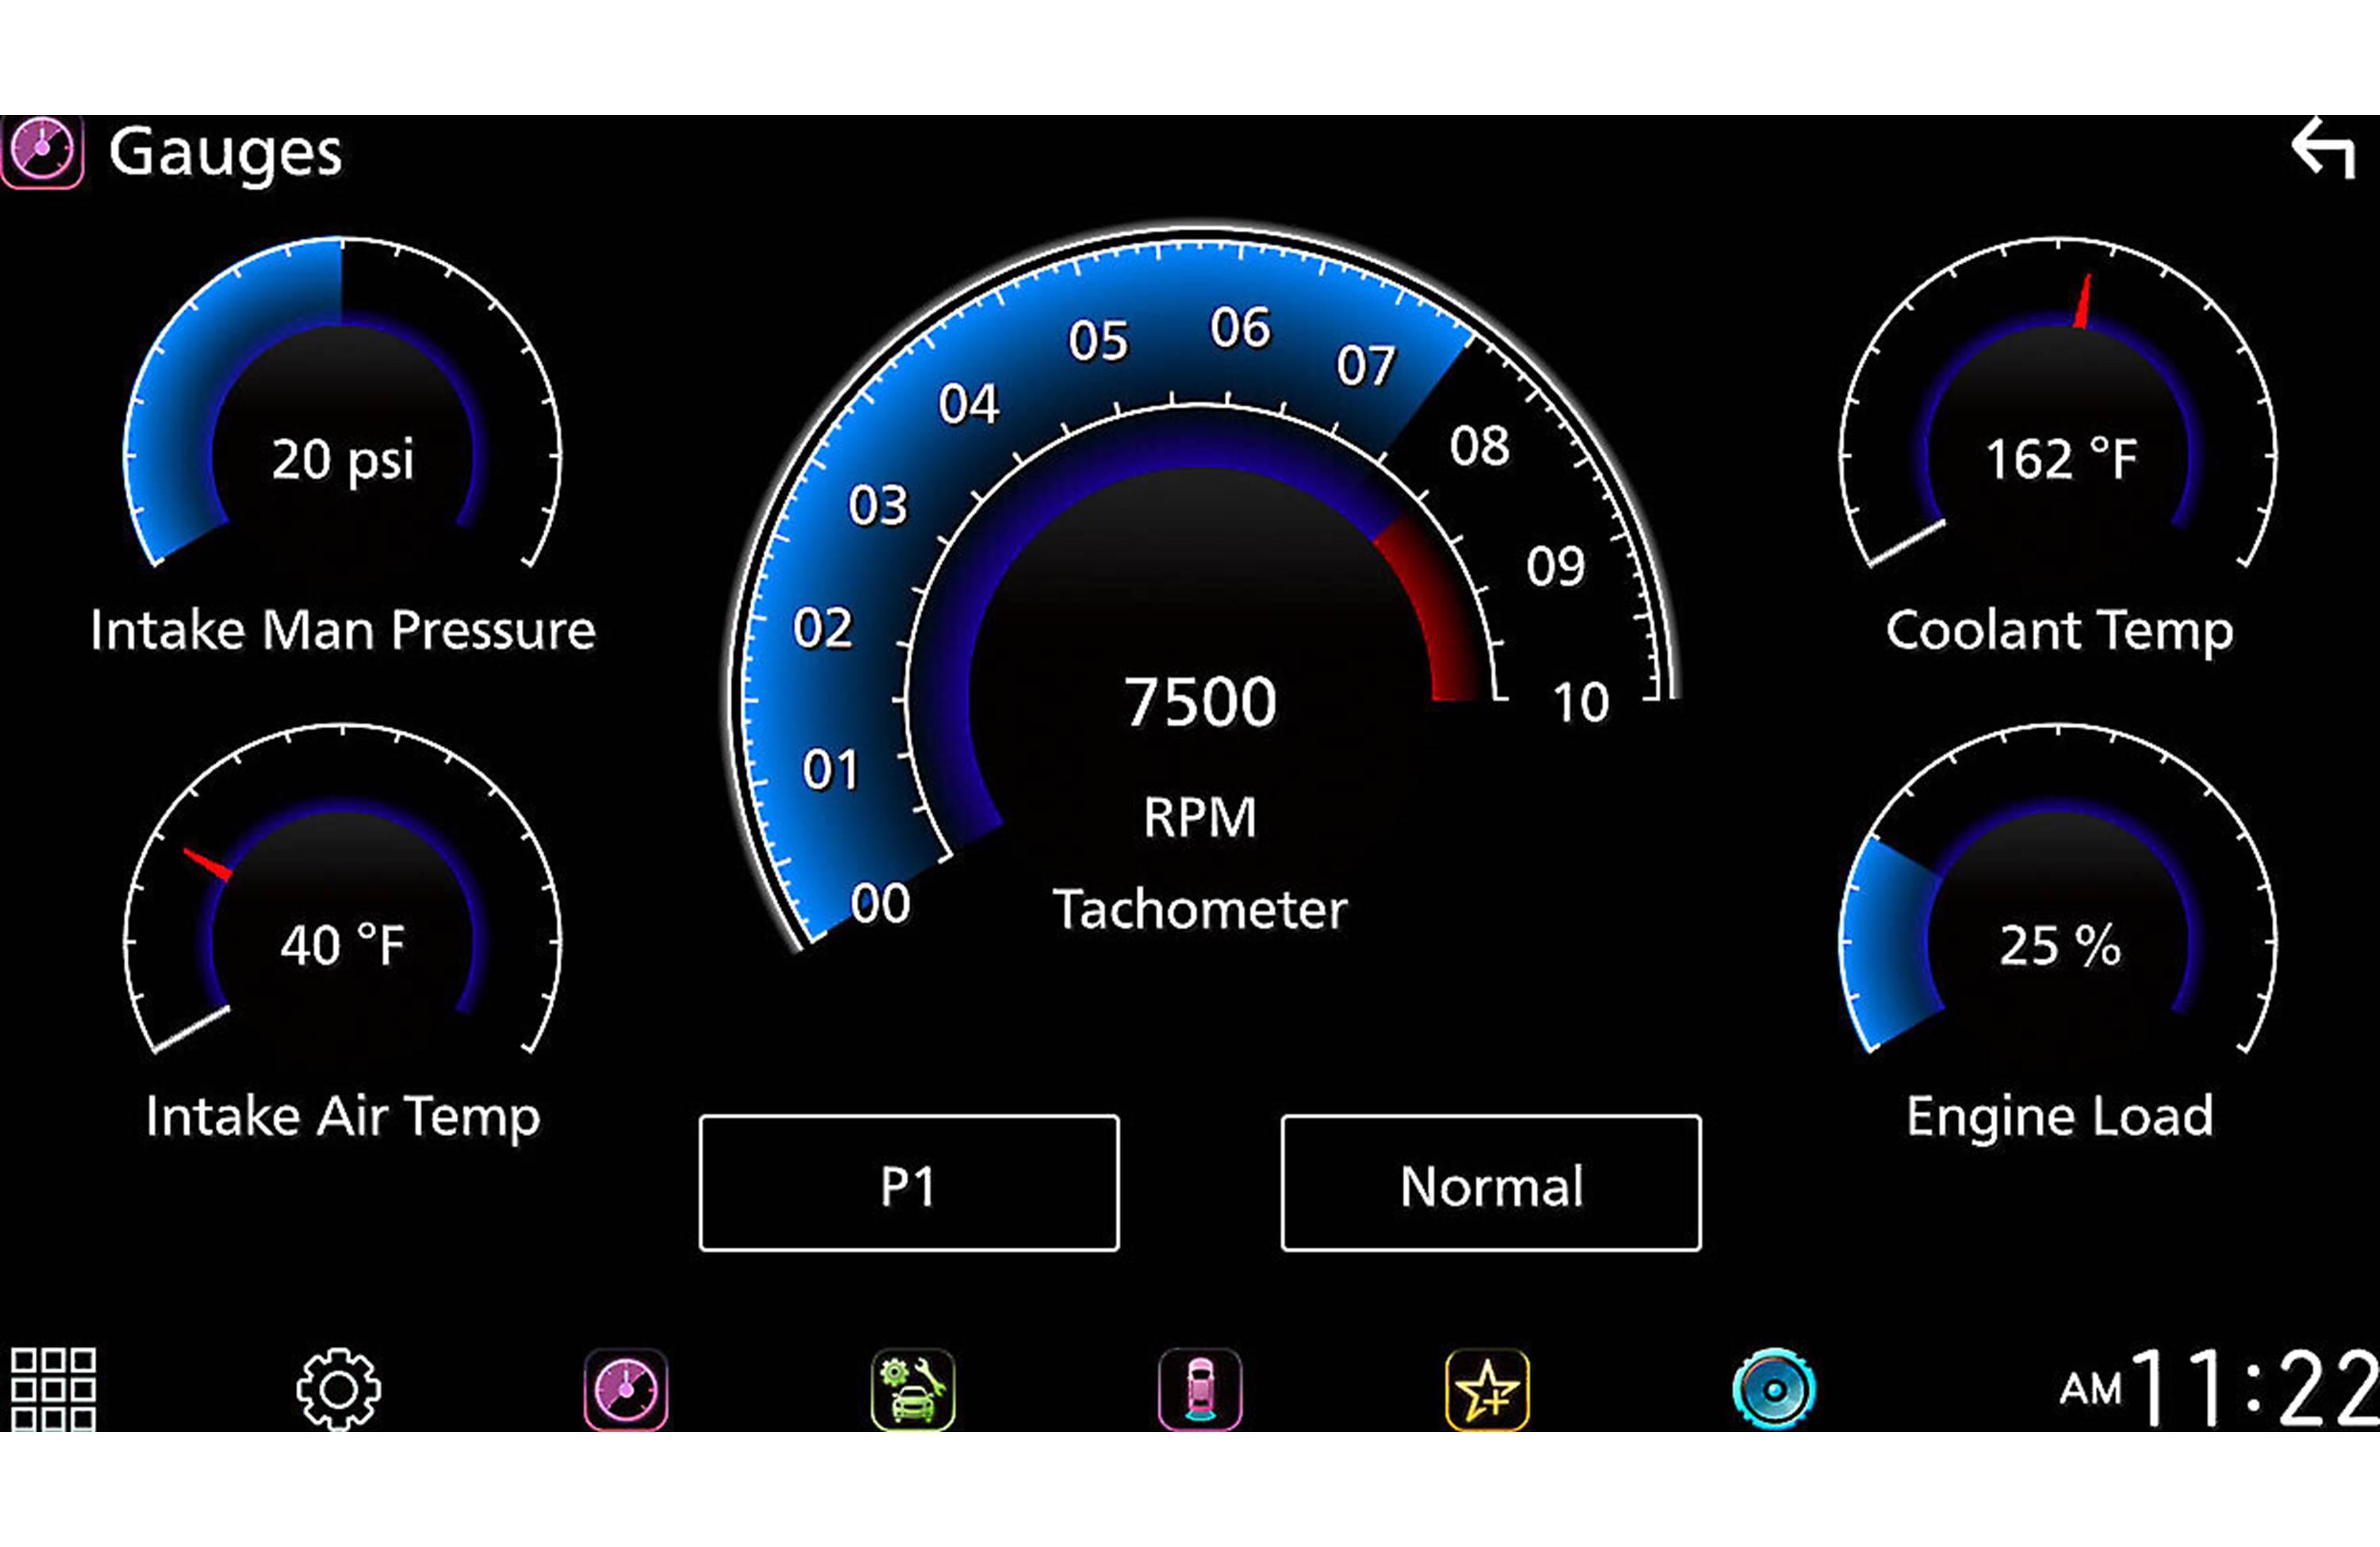Open vehicle maintenance wrench-and-car icon
The image size is (2380, 1547).
click(913, 1389)
